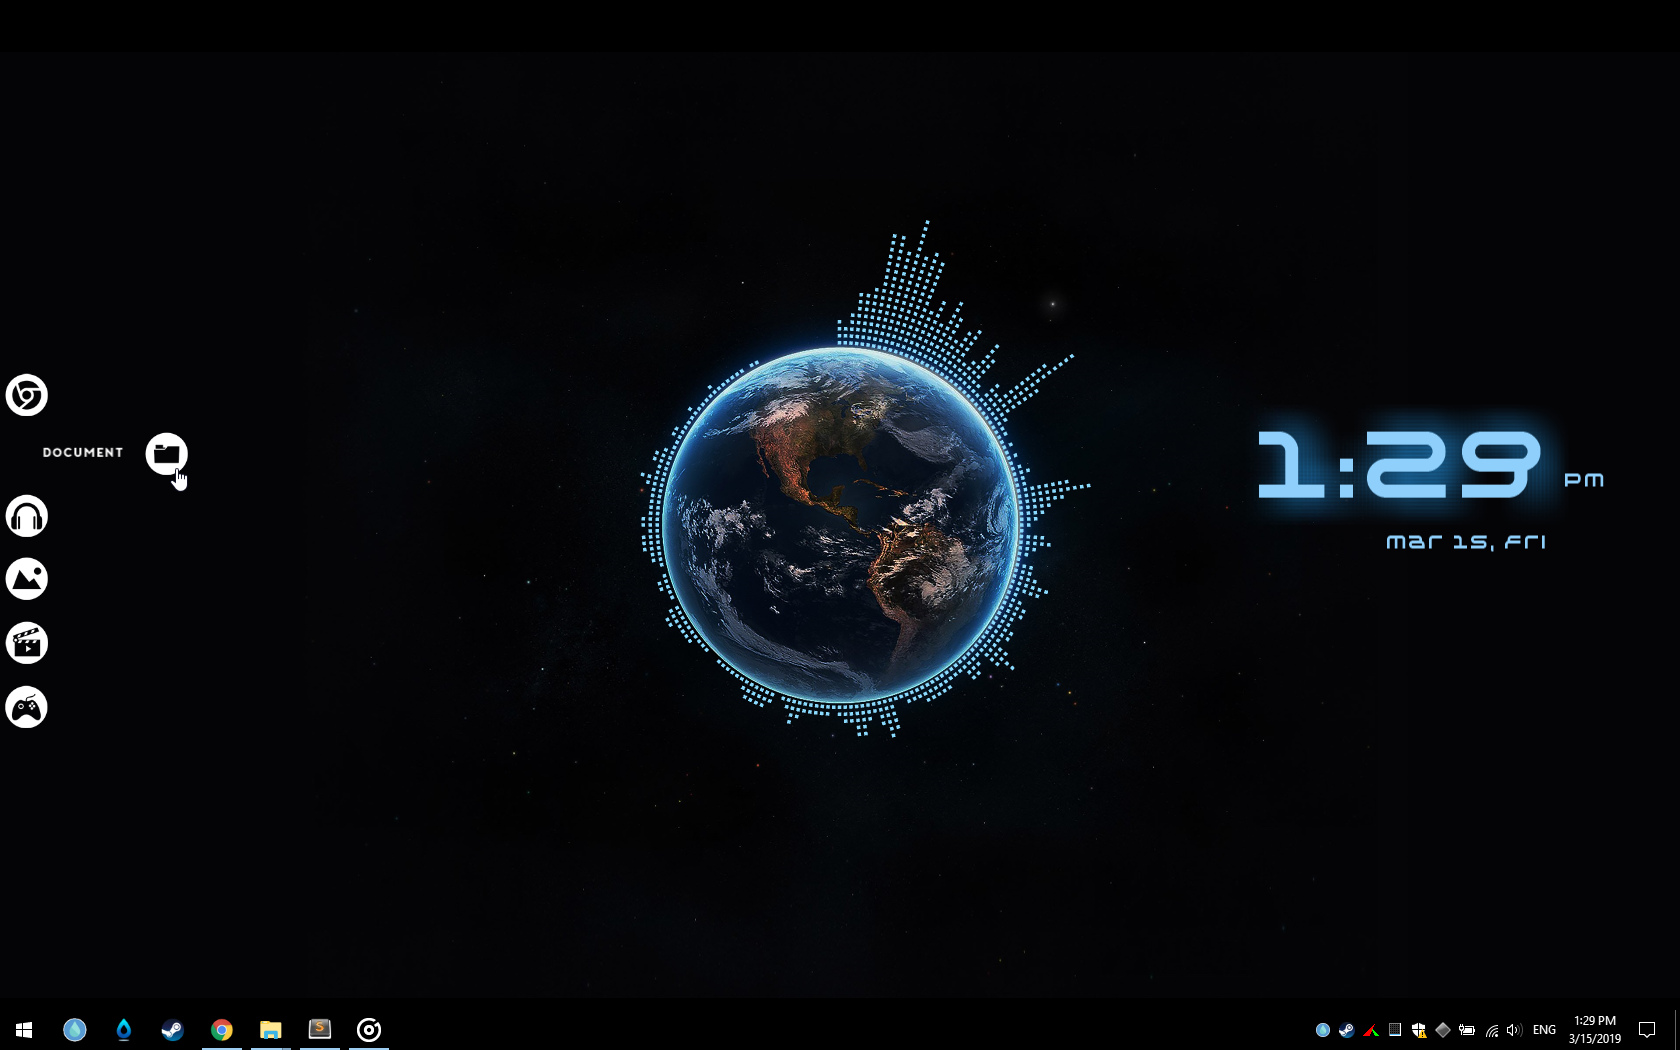Open the Movies clapperboard sidebar shortcut
Image resolution: width=1680 pixels, height=1050 pixels.
[27, 643]
